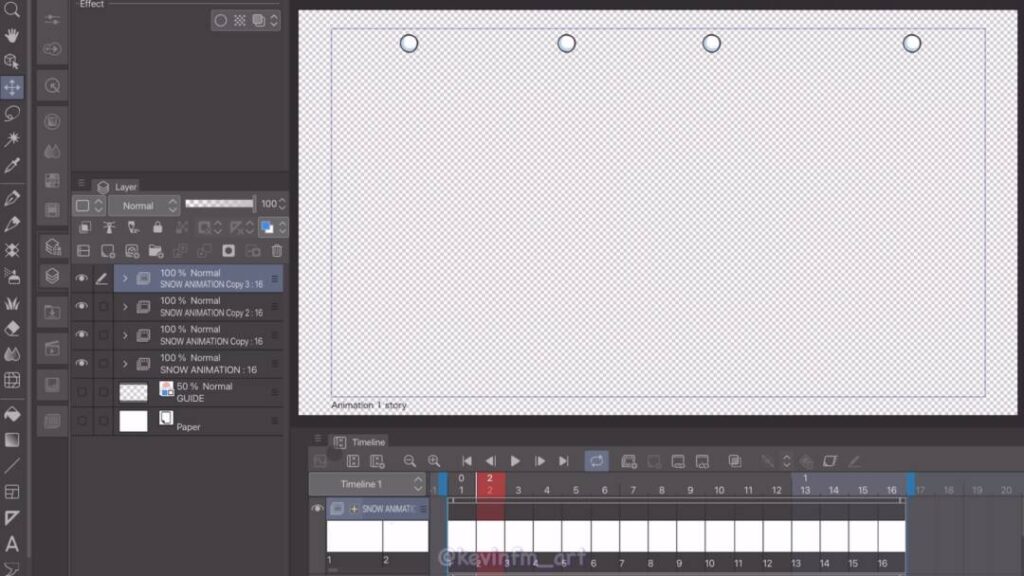
Task: Go to the last frame
Action: [x=564, y=462]
